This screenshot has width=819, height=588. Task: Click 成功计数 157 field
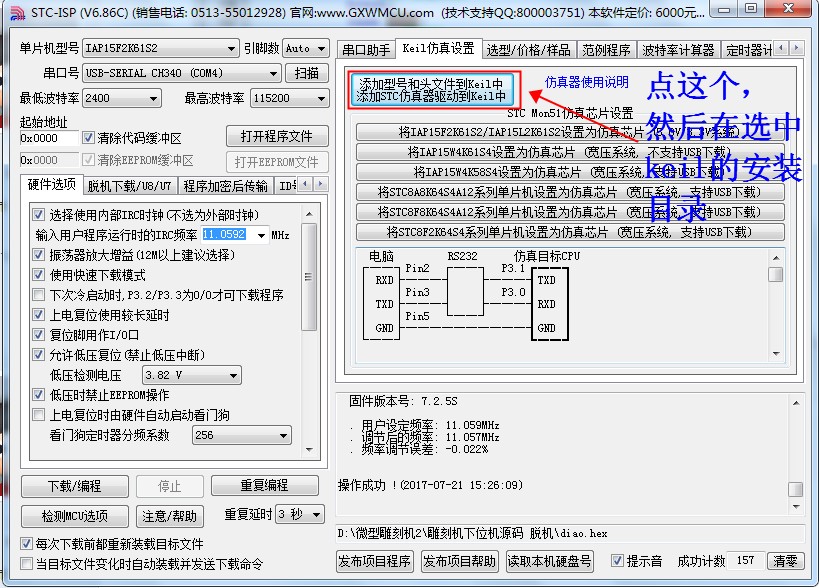point(746,561)
